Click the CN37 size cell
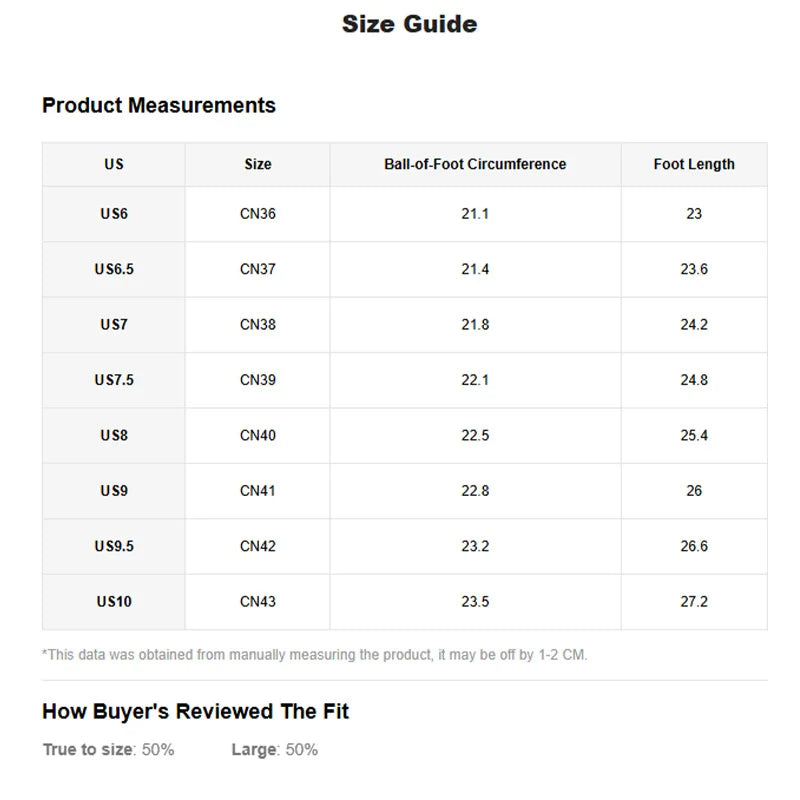Screen dimensions: 800x800 click(x=257, y=269)
